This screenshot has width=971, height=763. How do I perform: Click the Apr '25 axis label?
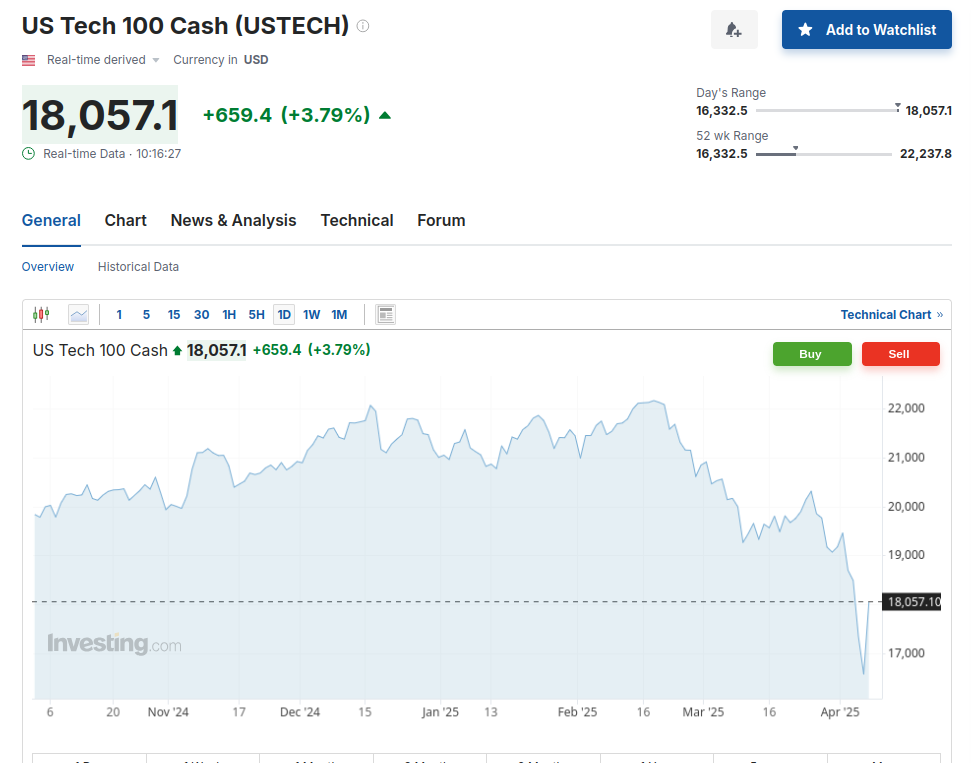[x=840, y=712]
